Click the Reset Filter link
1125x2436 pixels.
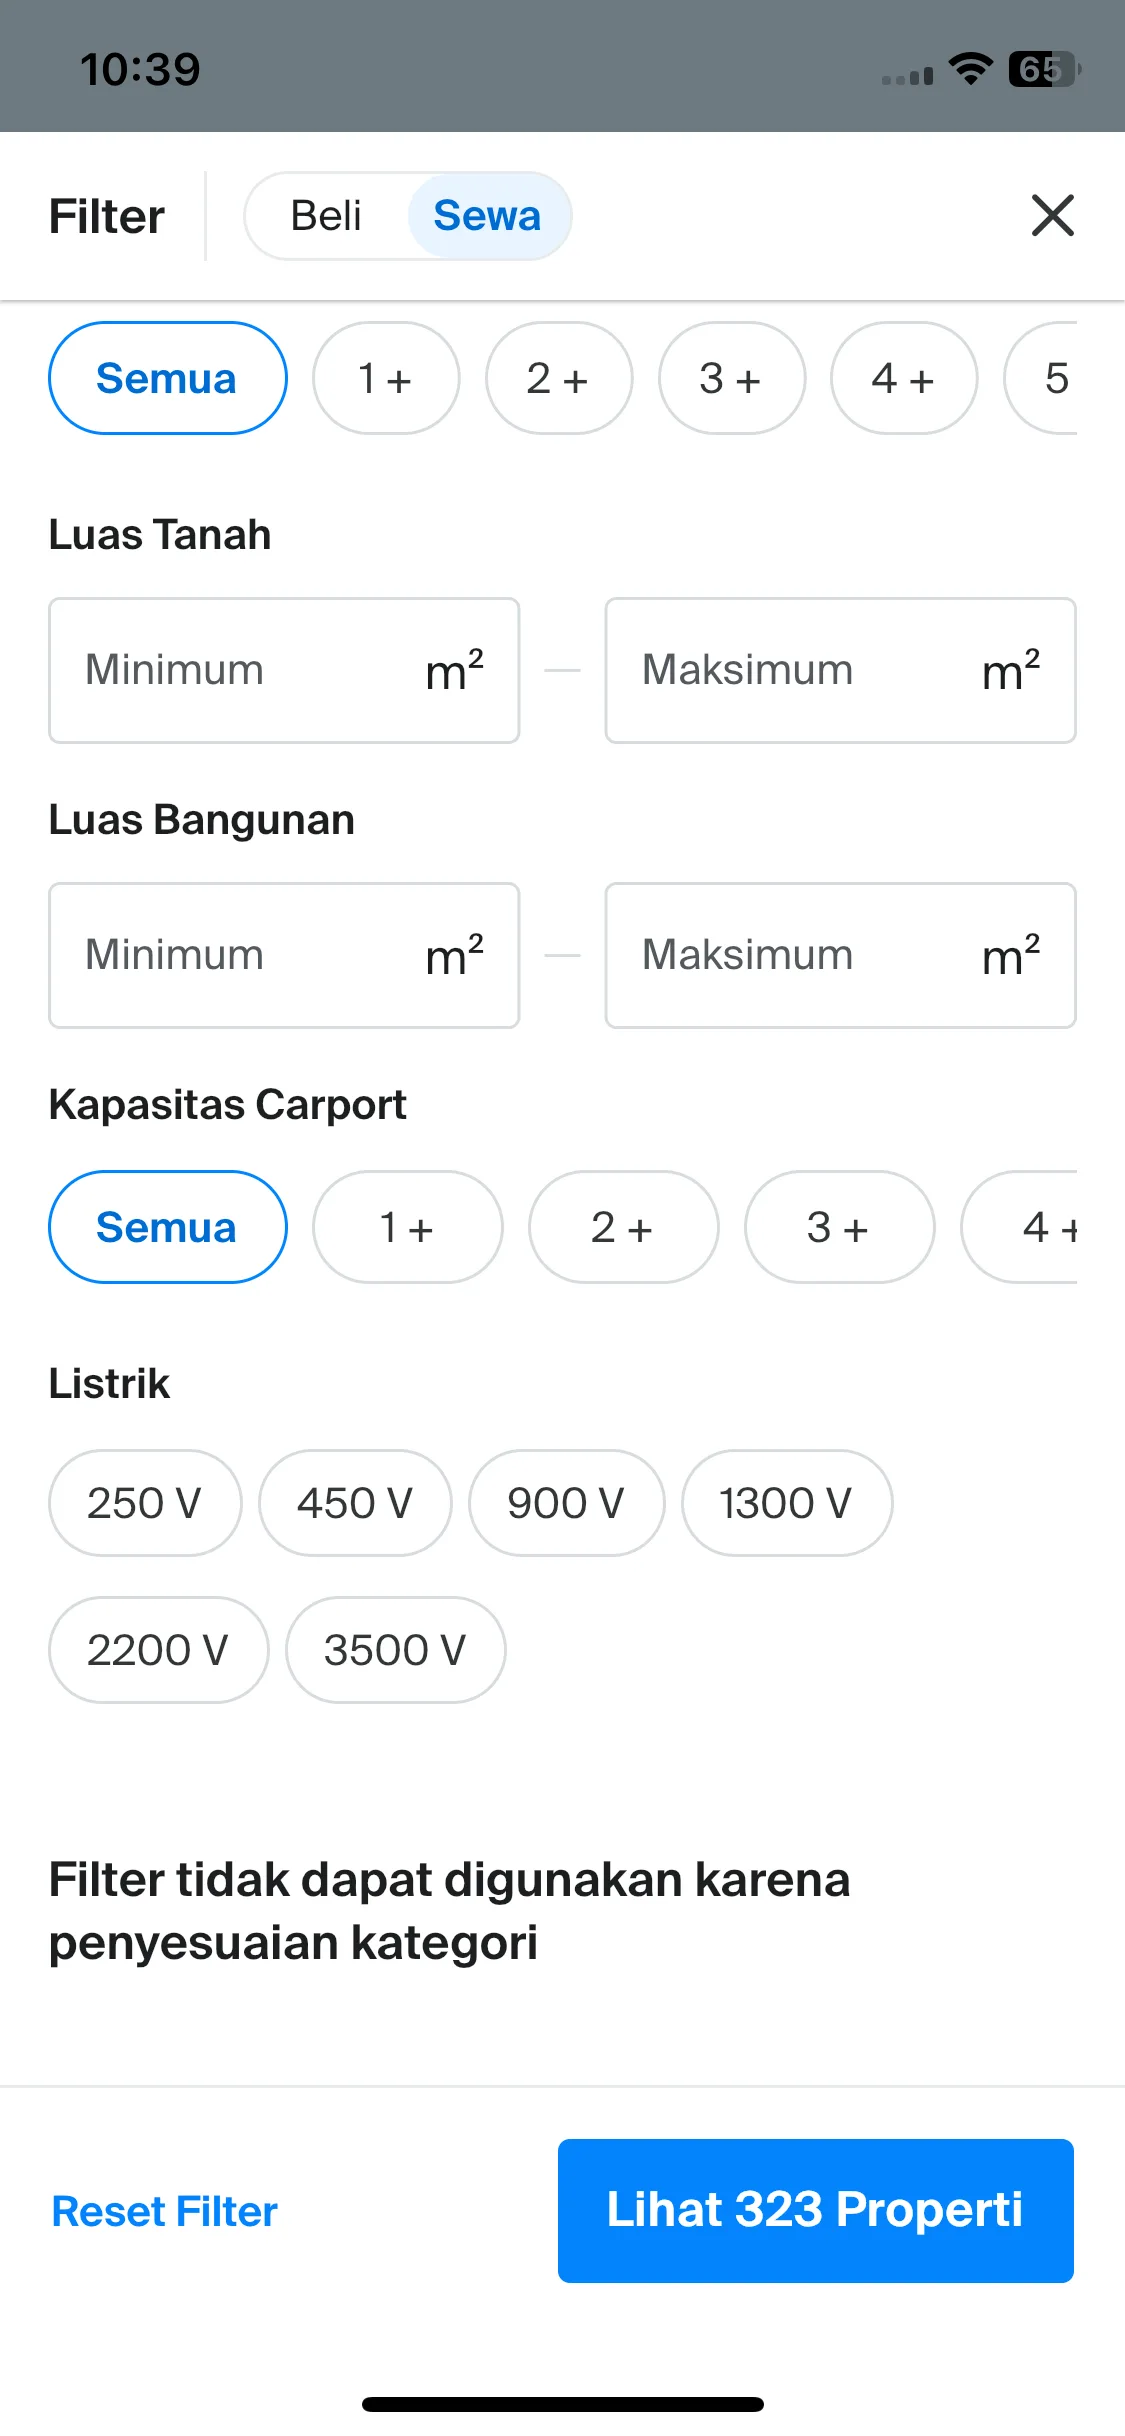pos(164,2211)
